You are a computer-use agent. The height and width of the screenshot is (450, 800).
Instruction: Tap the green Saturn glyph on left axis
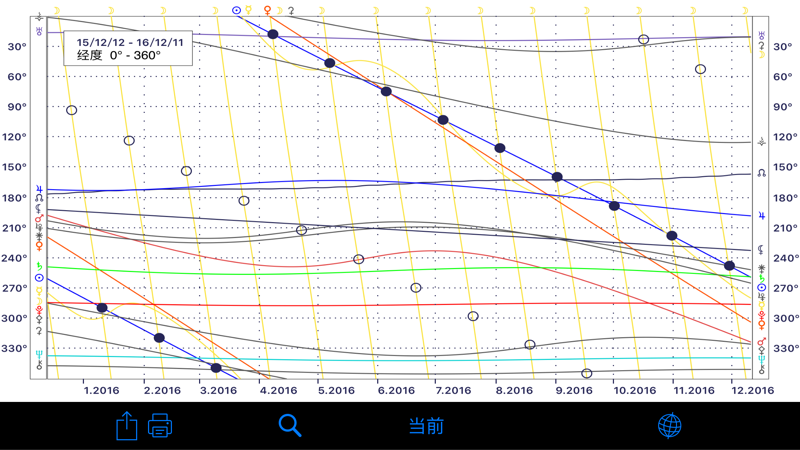point(39,265)
